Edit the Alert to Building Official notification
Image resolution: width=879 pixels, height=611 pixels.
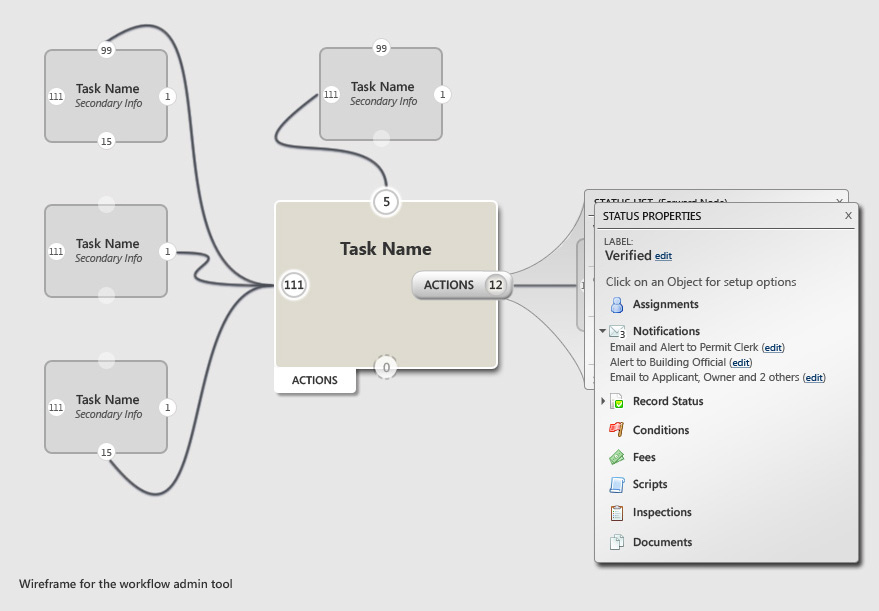741,363
